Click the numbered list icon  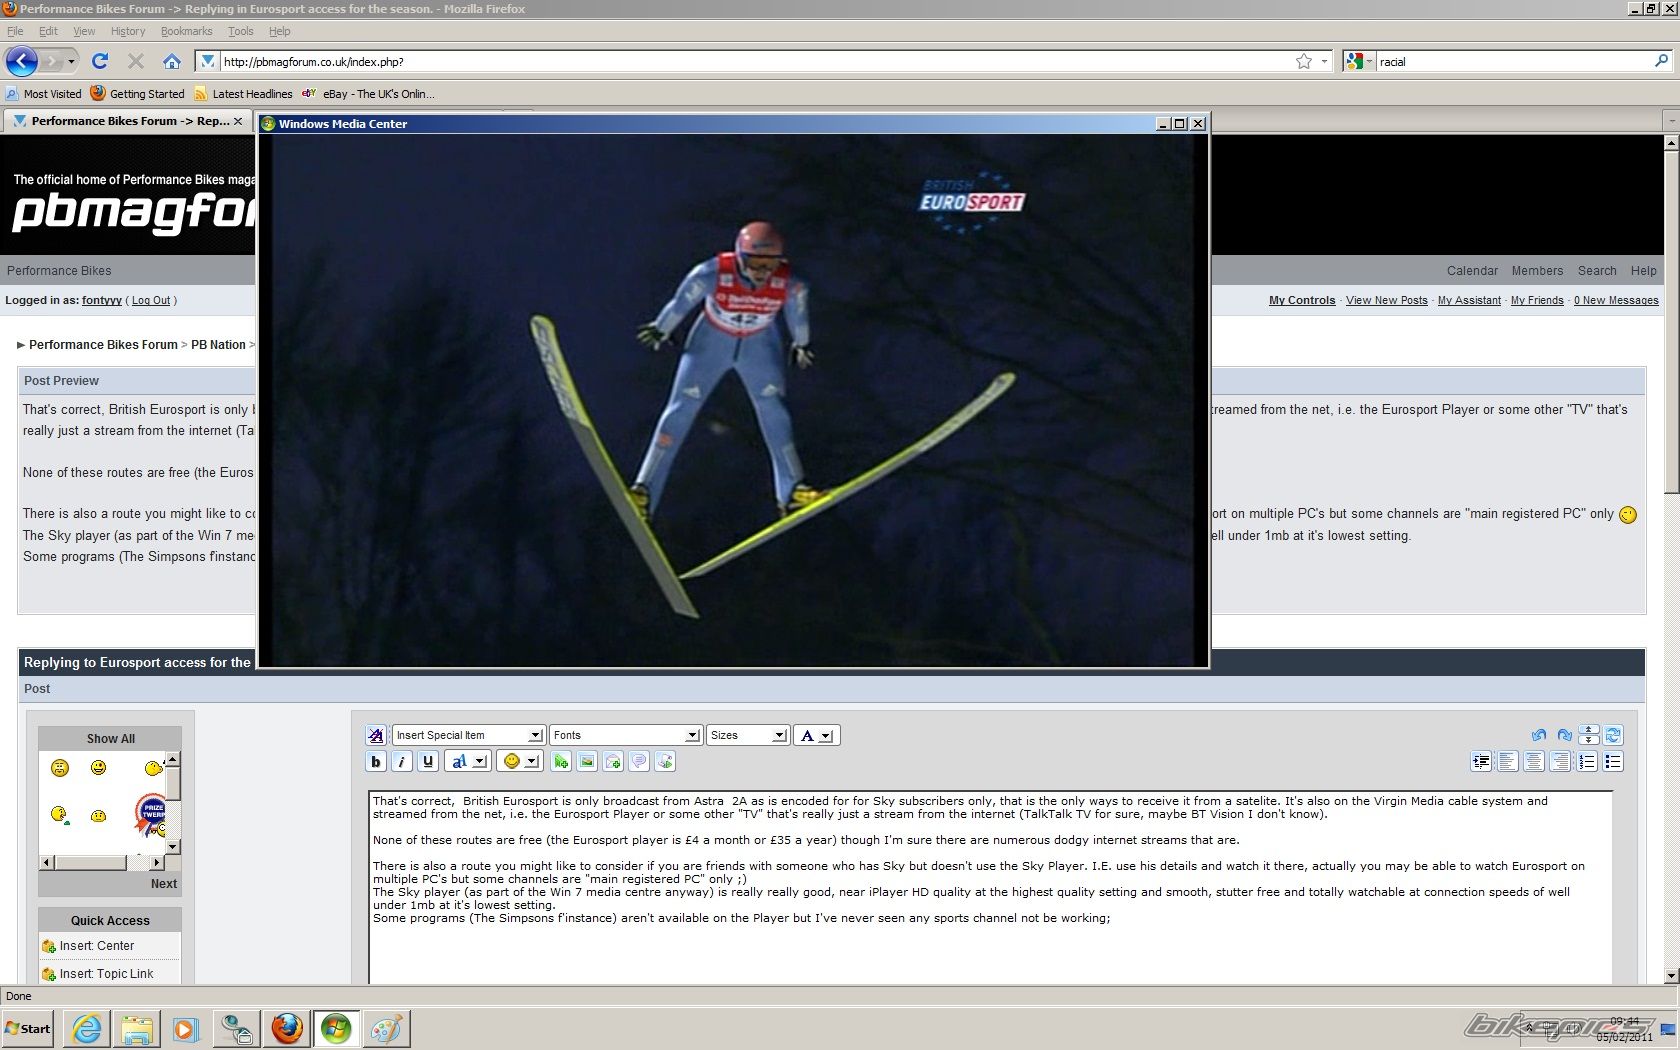pos(1587,762)
